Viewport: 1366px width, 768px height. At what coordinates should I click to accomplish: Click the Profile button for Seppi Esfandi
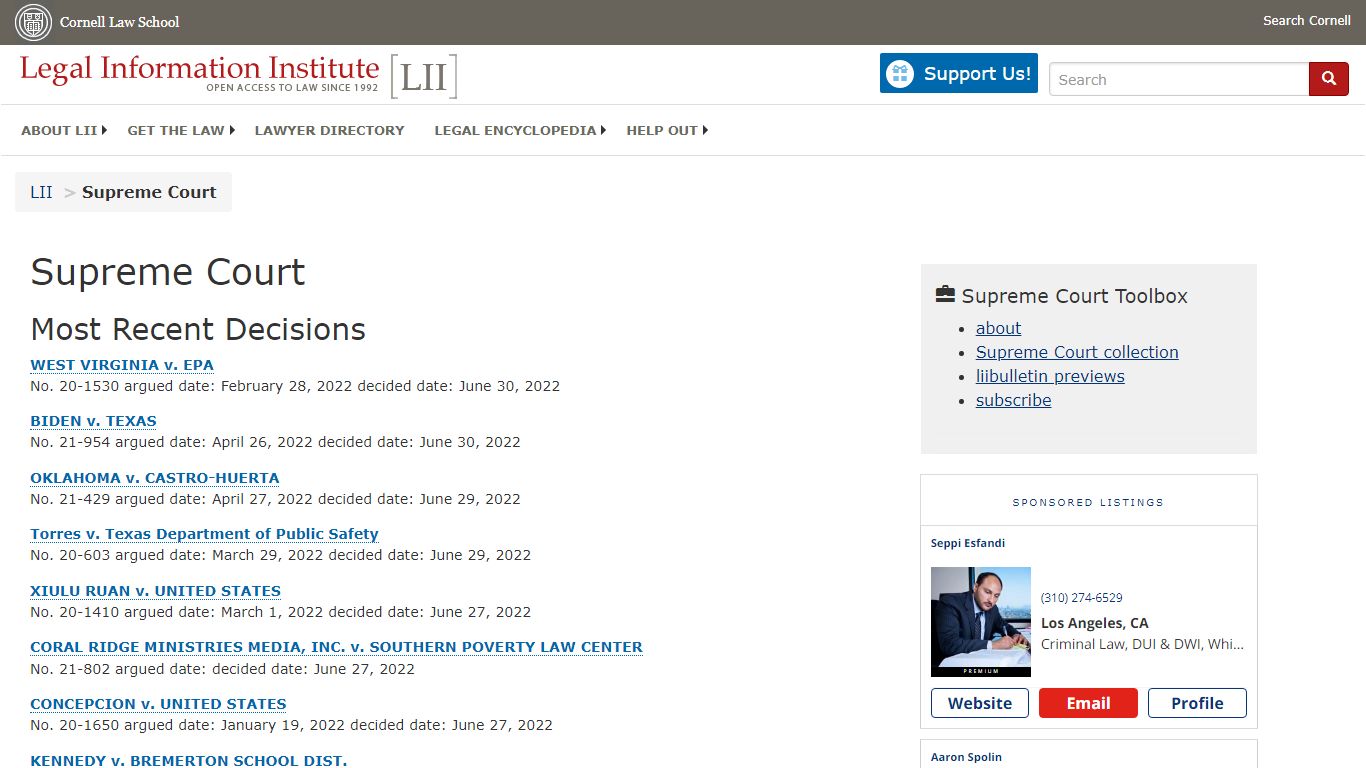(1197, 703)
